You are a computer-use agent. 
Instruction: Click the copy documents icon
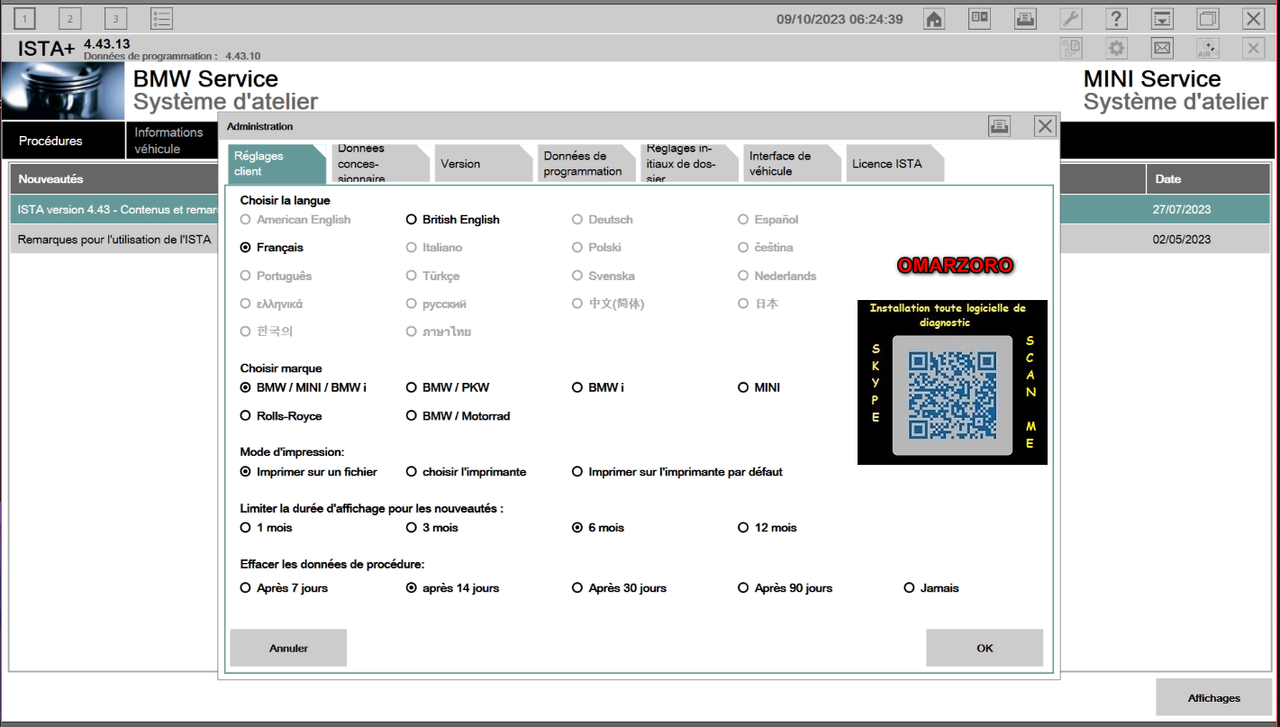point(1070,48)
